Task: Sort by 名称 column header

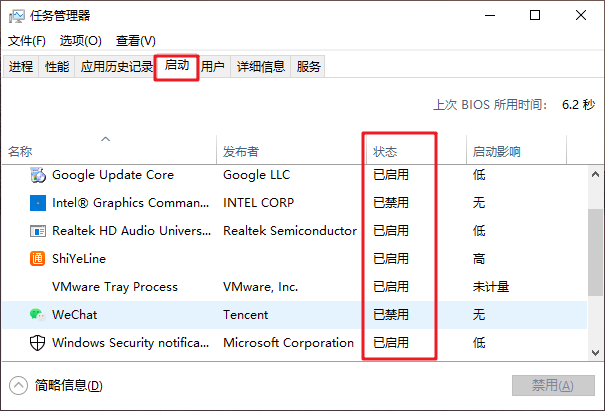Action: 20,152
